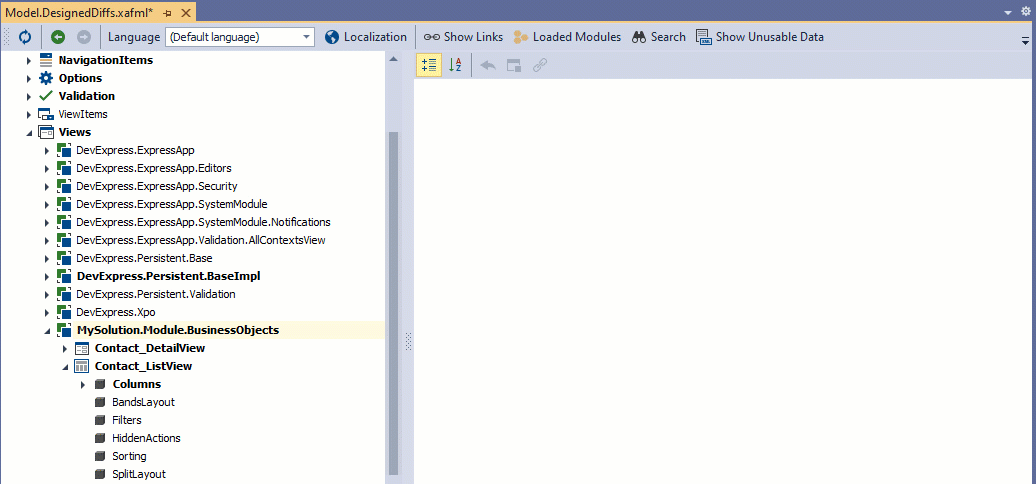Click the tree scrollbar up arrow
The height and width of the screenshot is (484, 1036).
393,59
